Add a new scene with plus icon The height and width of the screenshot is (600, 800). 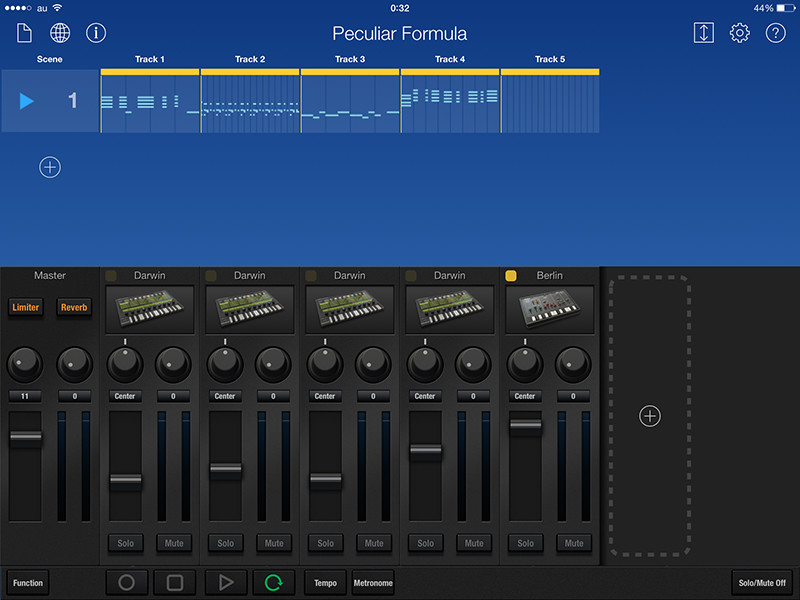pyautogui.click(x=49, y=167)
